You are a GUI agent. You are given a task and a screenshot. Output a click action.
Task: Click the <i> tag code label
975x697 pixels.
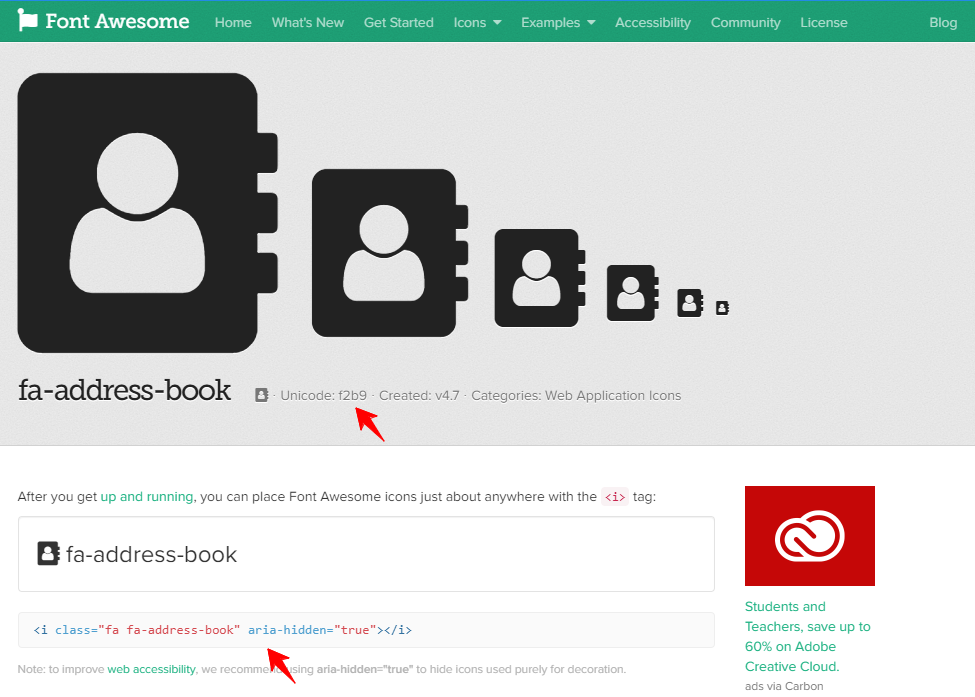coord(615,497)
